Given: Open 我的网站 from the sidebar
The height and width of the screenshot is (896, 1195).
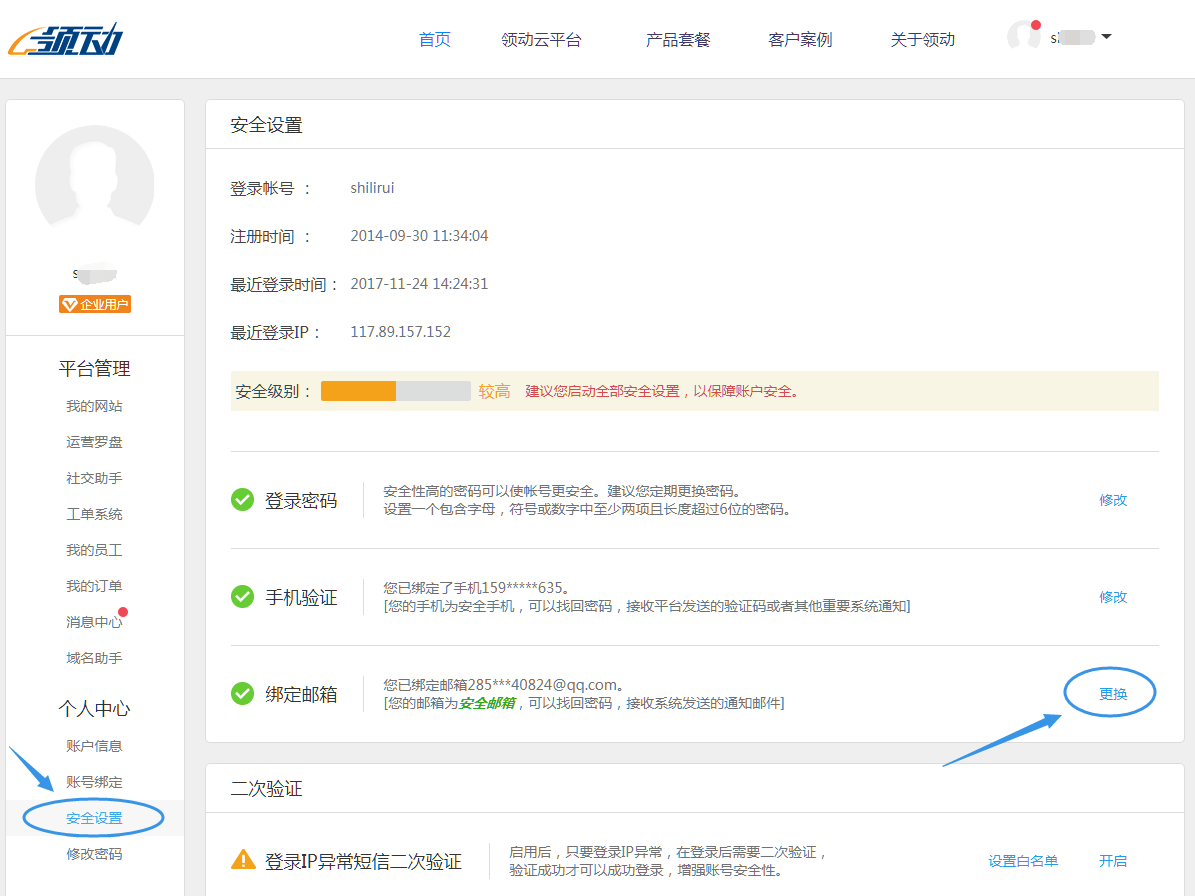Looking at the screenshot, I should [94, 405].
